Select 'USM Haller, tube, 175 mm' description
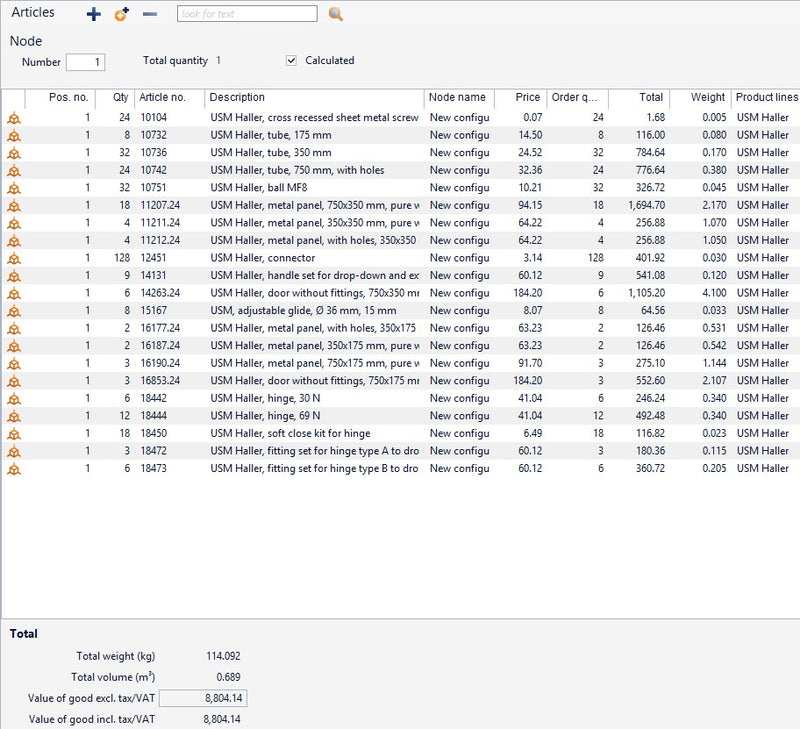Screen dimensions: 800x729 270,135
